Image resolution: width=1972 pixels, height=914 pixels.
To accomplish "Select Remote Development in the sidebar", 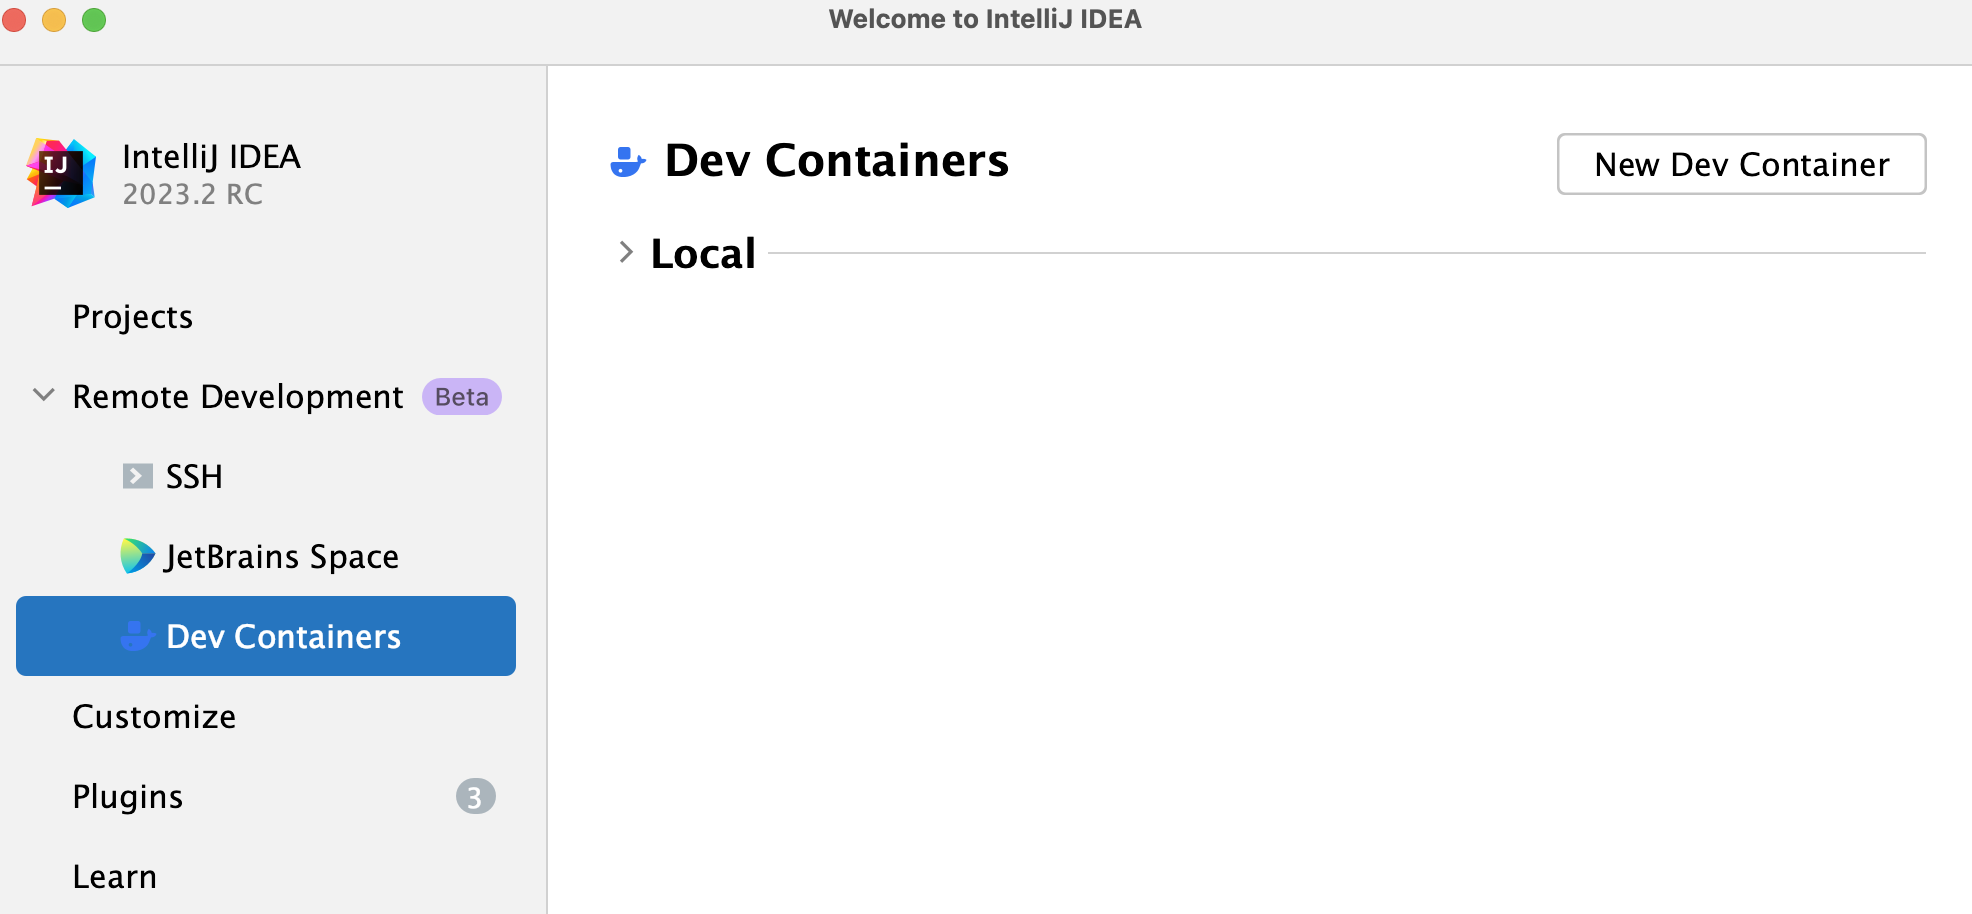I will pyautogui.click(x=238, y=397).
